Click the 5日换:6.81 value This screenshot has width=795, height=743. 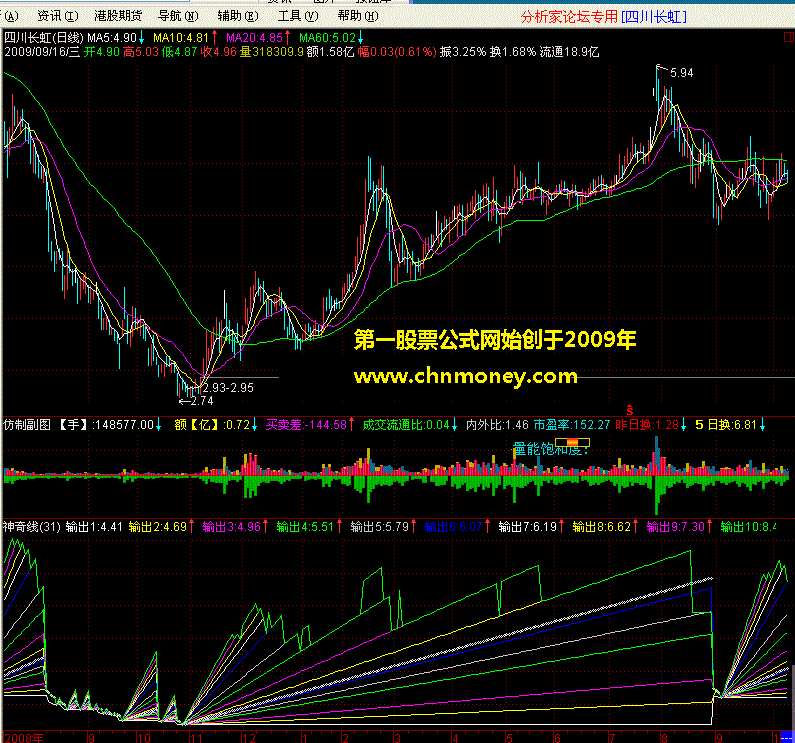tap(726, 424)
